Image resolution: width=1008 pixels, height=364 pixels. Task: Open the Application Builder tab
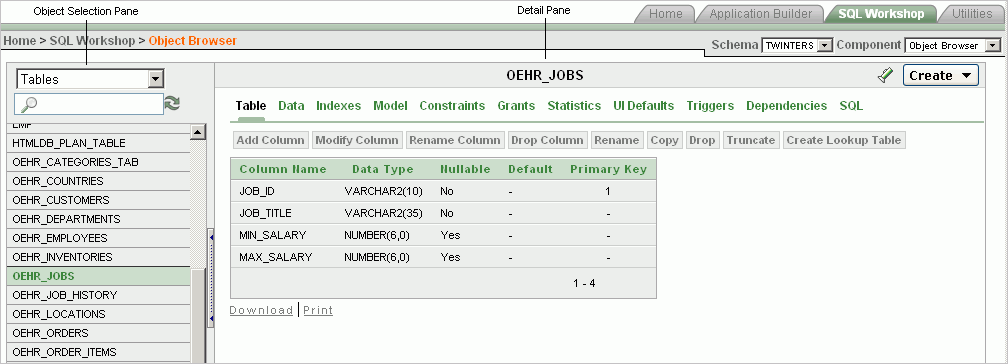point(760,14)
